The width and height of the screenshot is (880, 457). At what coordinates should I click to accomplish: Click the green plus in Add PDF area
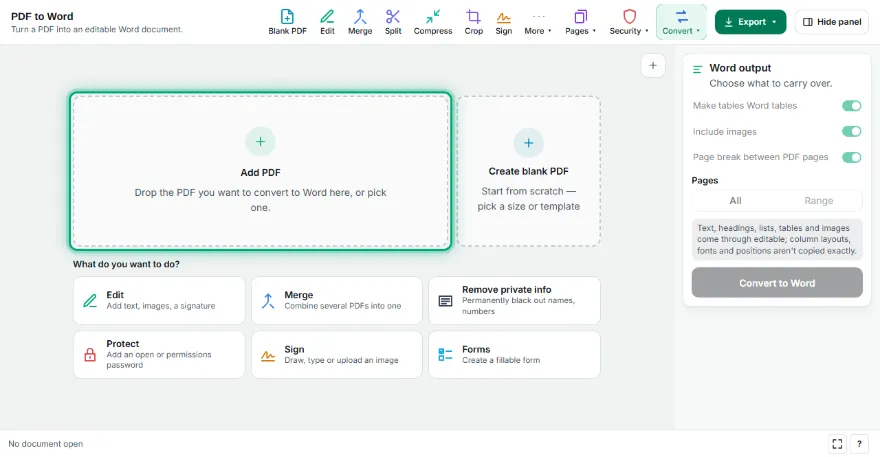(260, 141)
